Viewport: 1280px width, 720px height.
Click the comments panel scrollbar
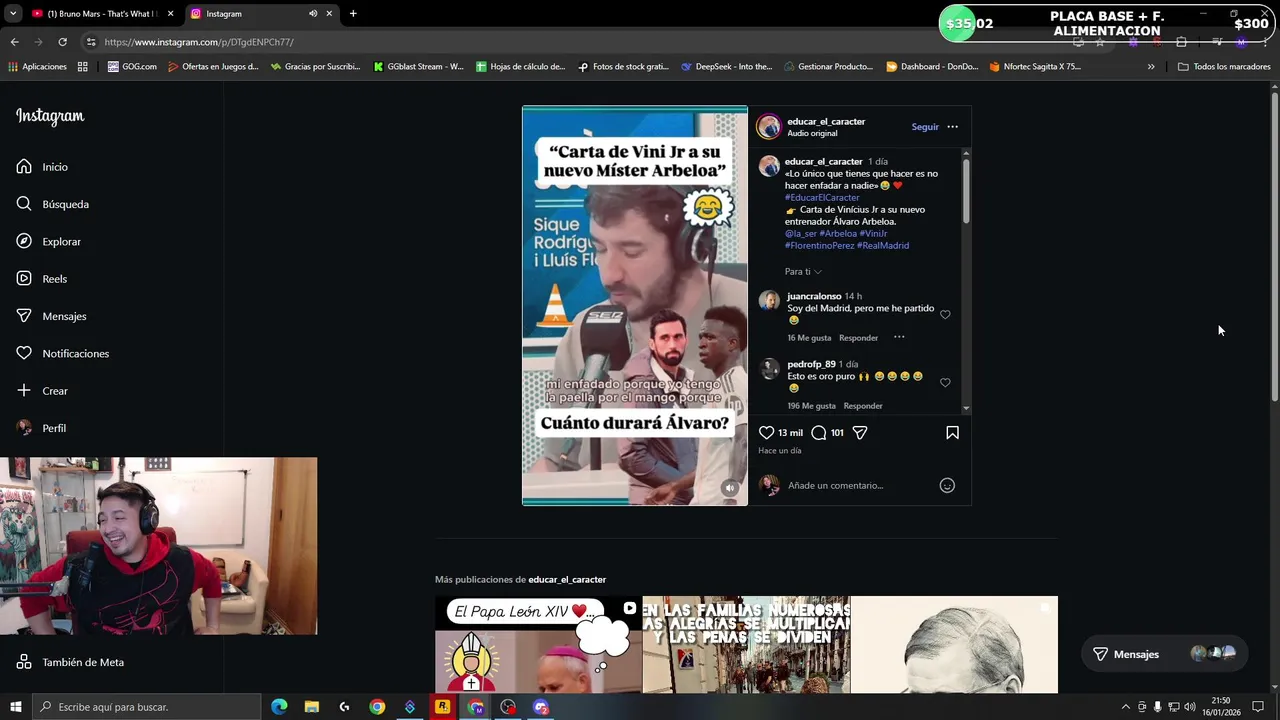(x=966, y=190)
